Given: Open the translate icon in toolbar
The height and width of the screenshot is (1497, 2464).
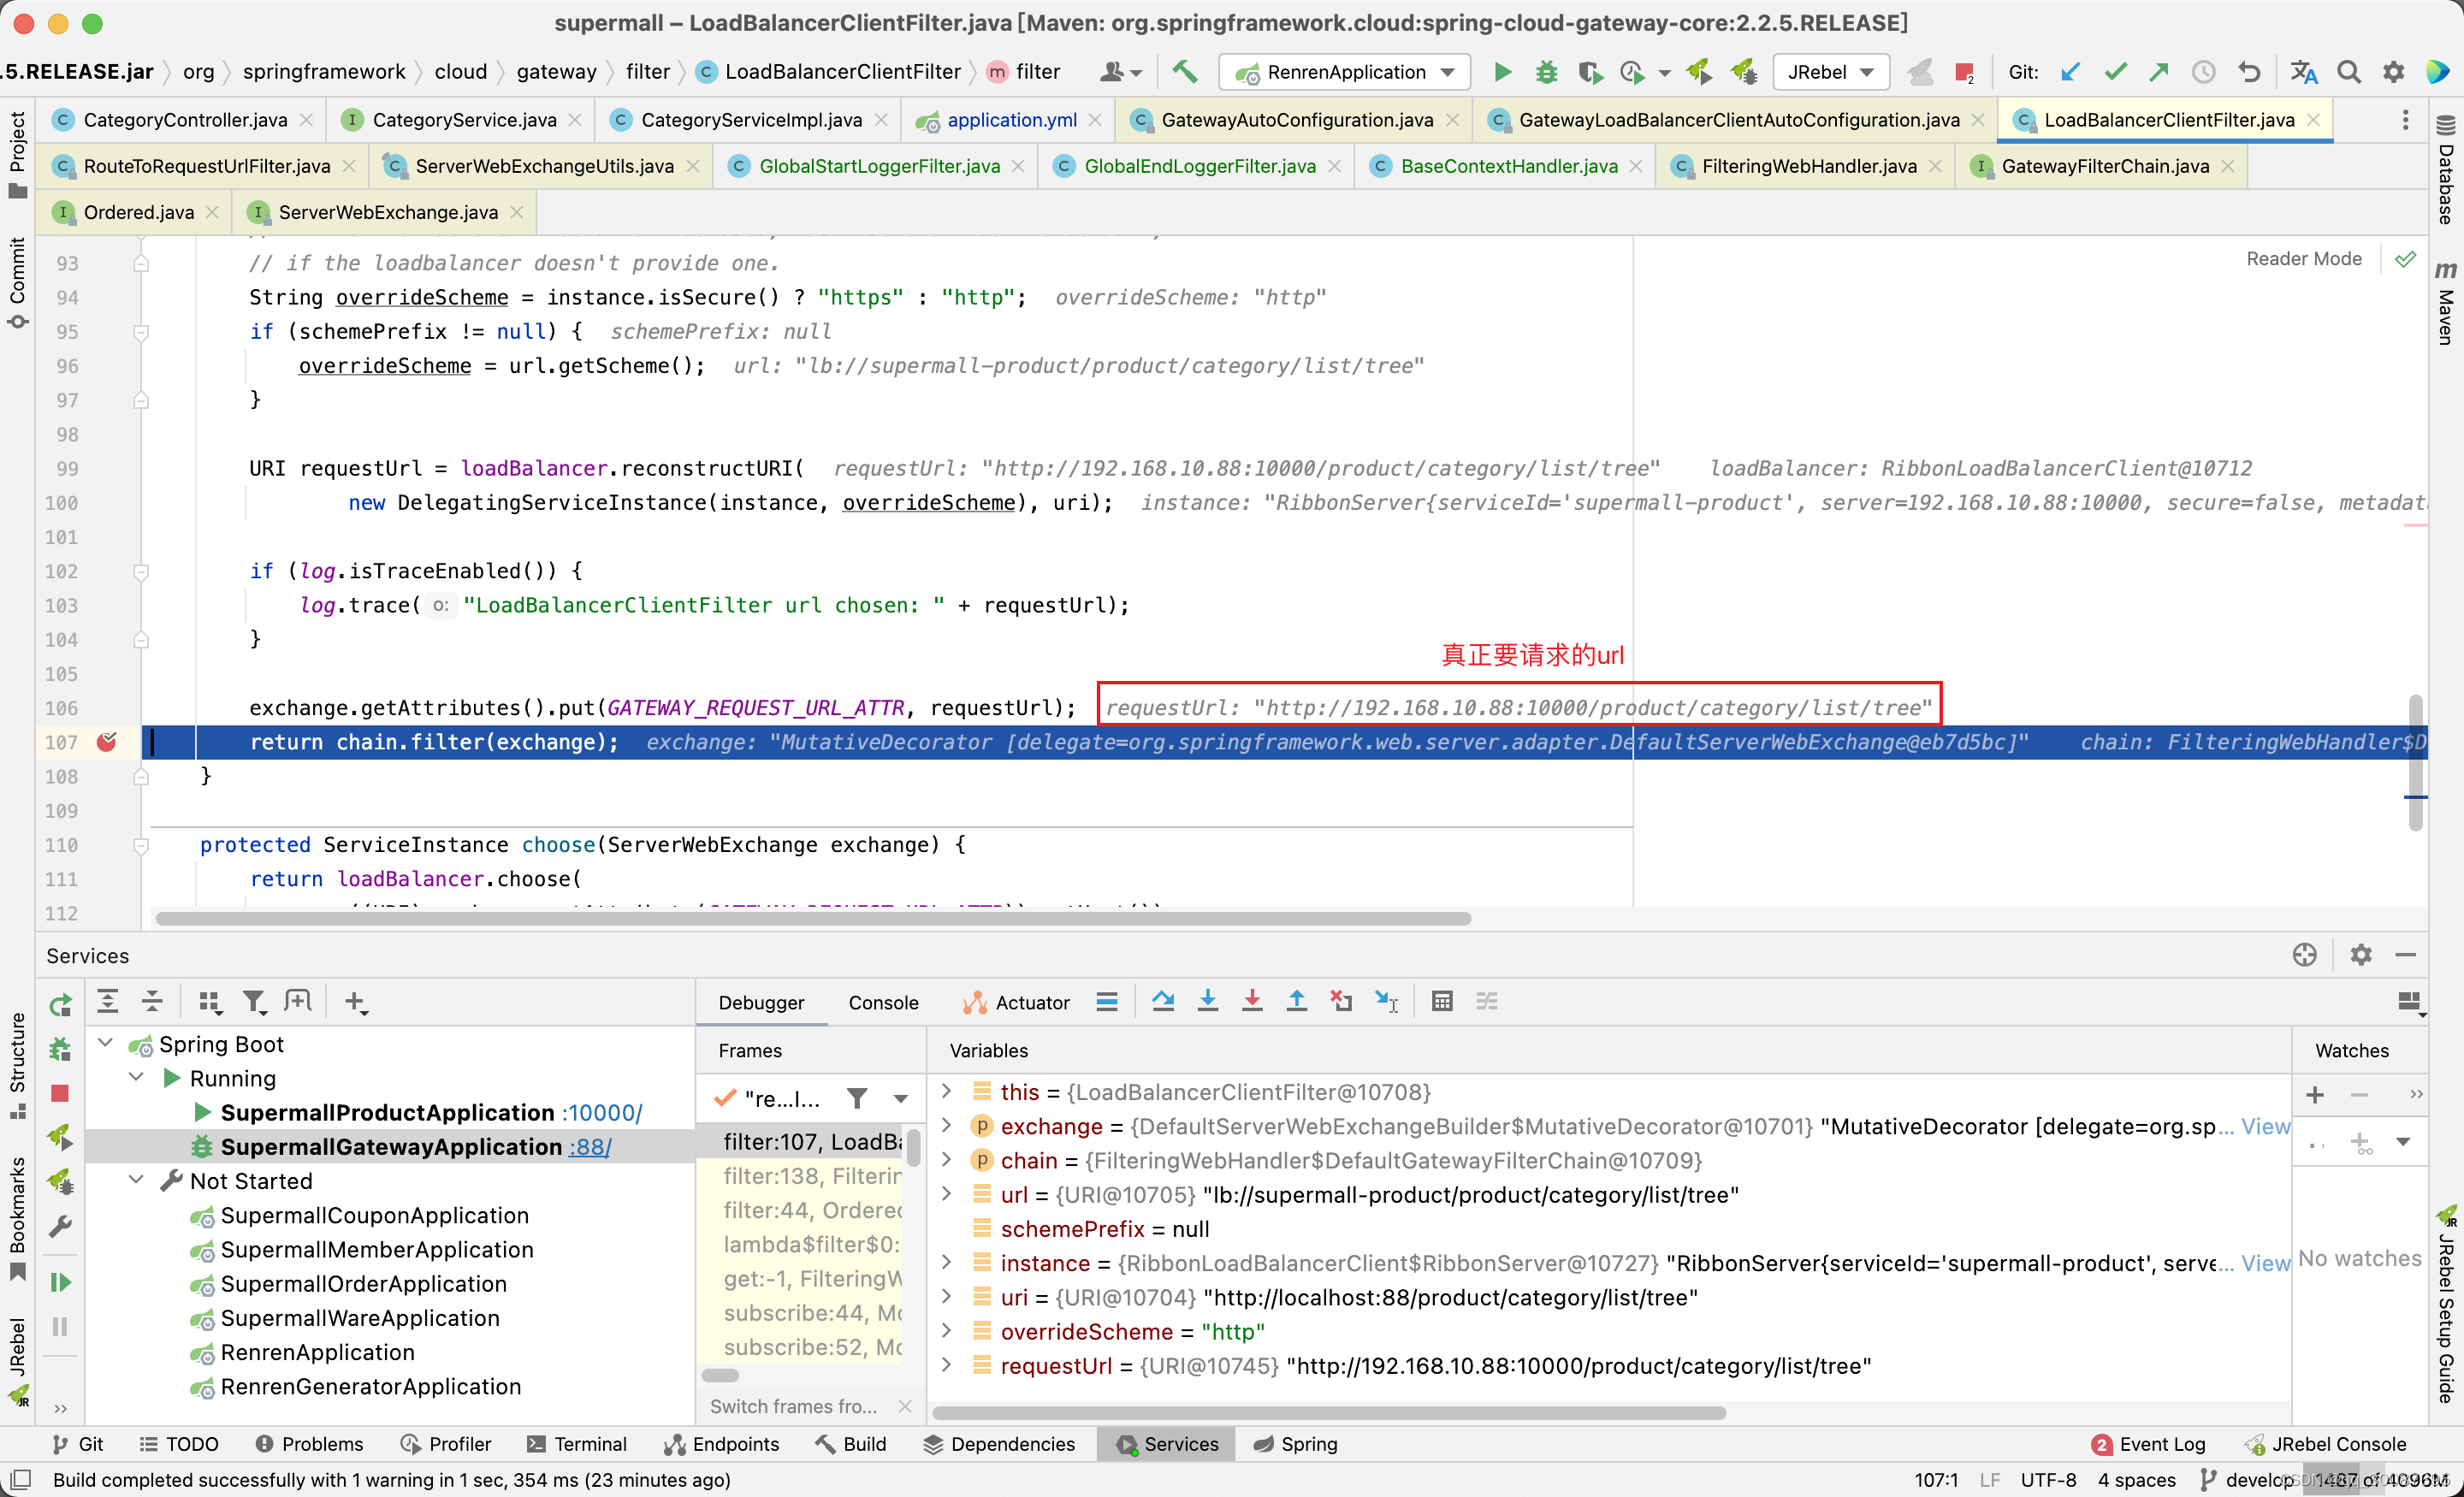Looking at the screenshot, I should click(x=2304, y=72).
